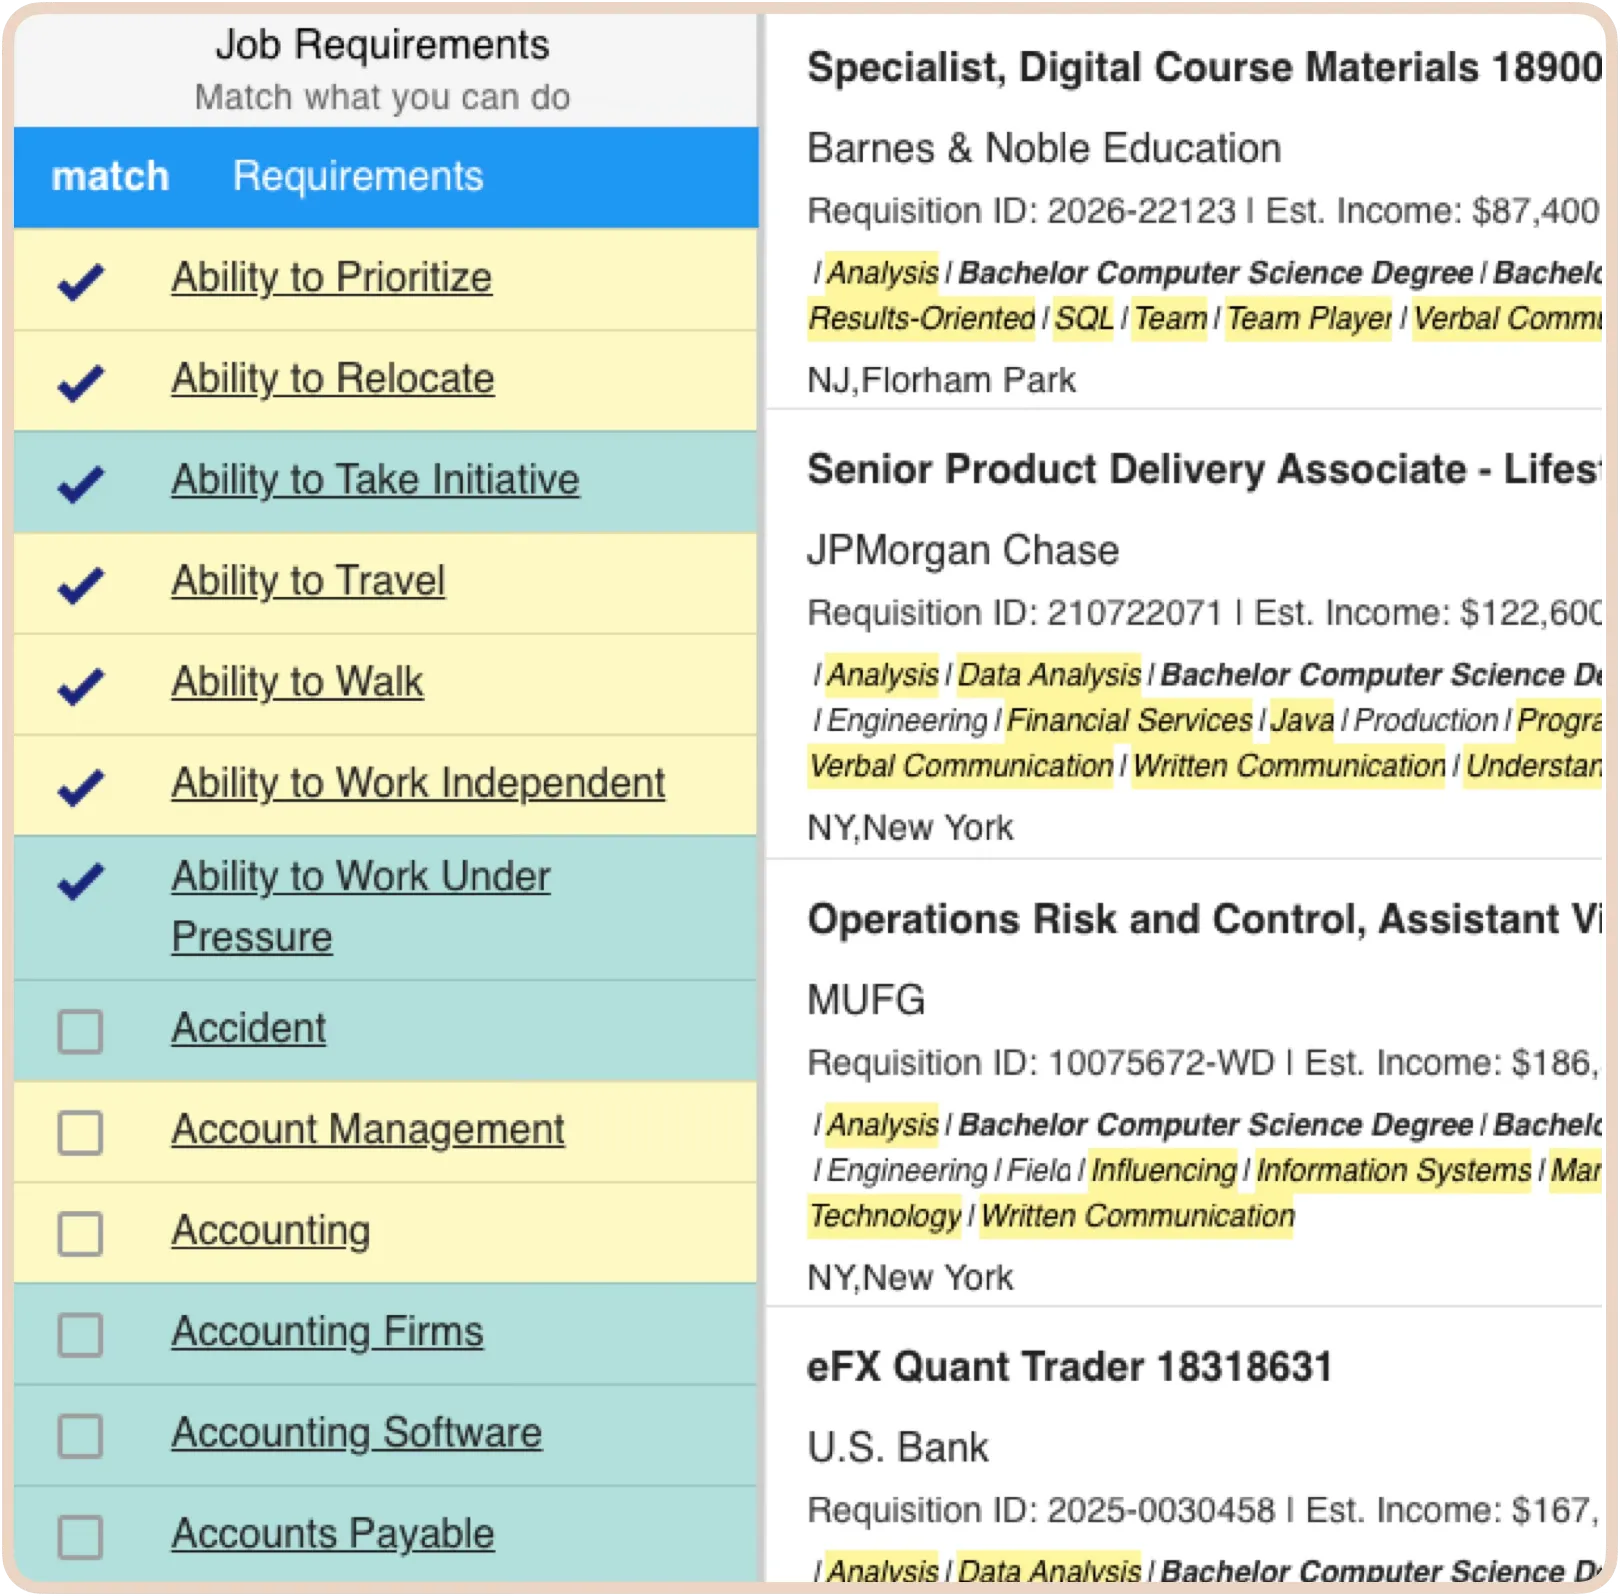Check the Accounts Payable checkbox
The height and width of the screenshot is (1596, 1620).
tap(80, 1536)
